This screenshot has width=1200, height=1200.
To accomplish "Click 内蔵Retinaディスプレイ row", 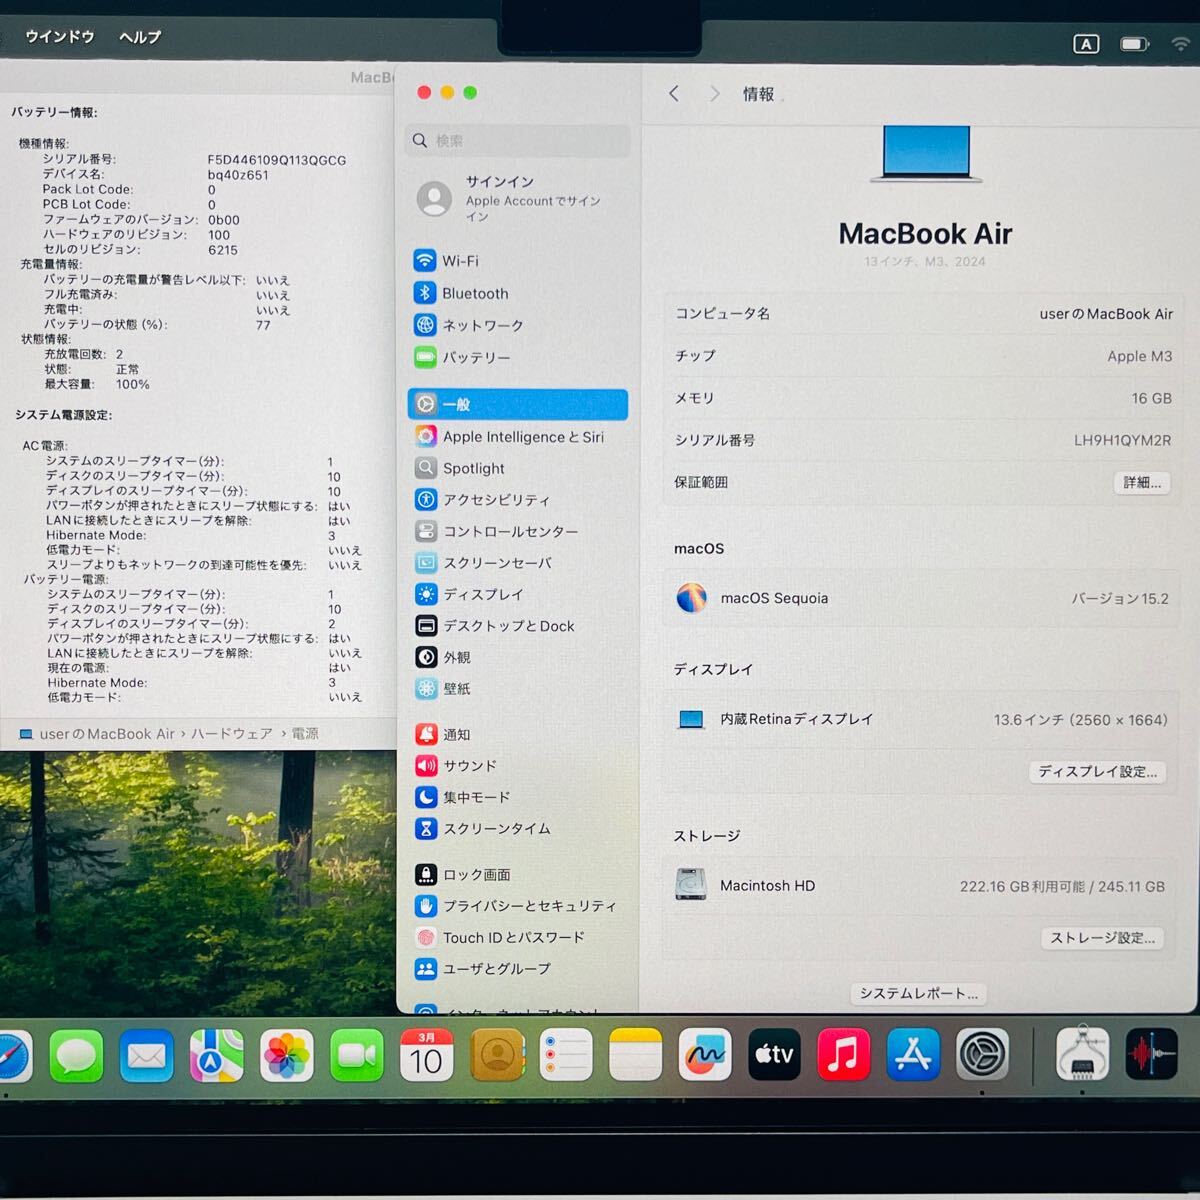I will pyautogui.click(x=920, y=719).
